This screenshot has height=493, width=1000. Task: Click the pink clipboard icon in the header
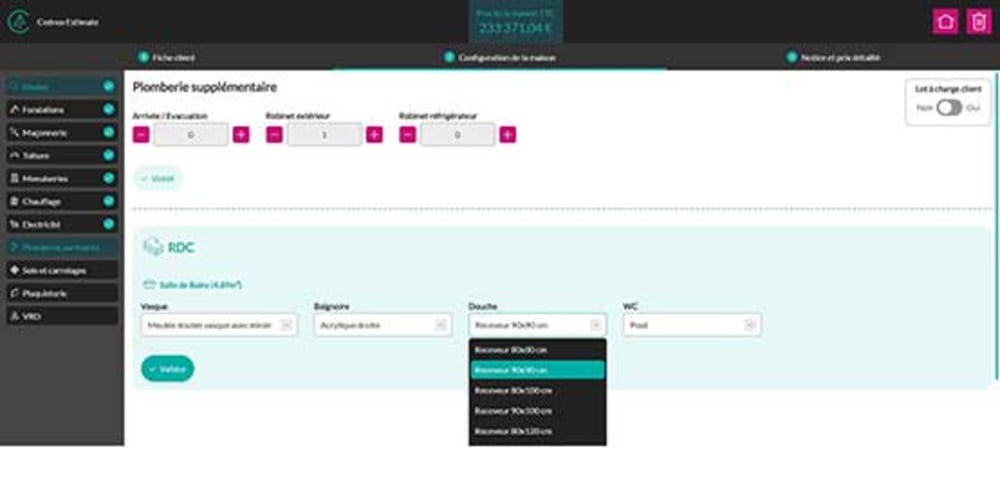[x=977, y=22]
